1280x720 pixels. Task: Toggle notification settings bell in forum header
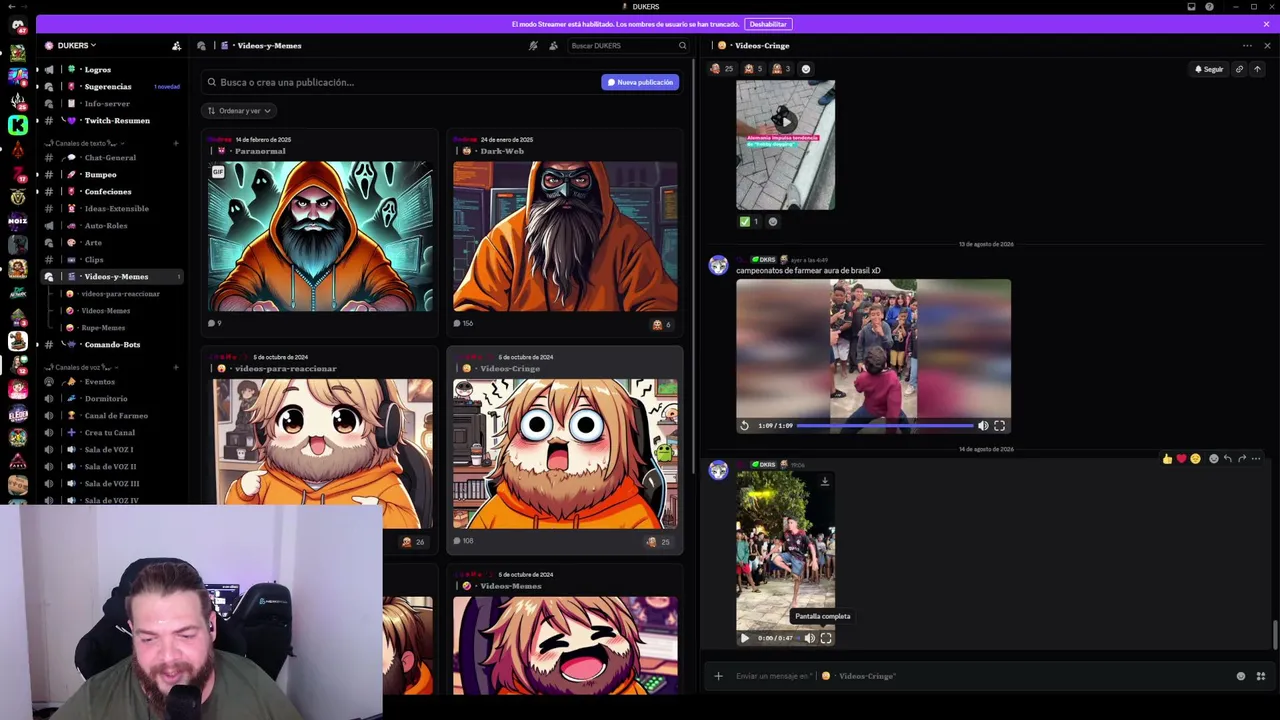click(x=533, y=45)
